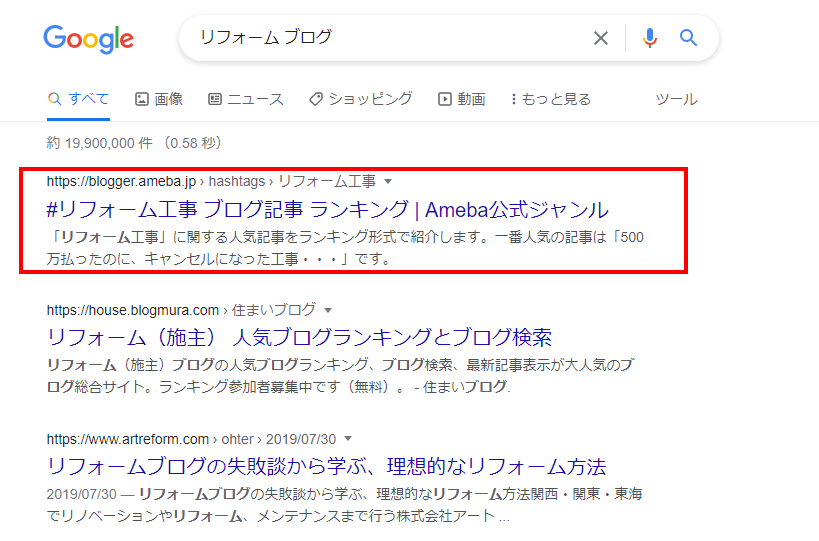Open the Ameba公式ジャンル ranking result
819x541 pixels.
pyautogui.click(x=327, y=209)
